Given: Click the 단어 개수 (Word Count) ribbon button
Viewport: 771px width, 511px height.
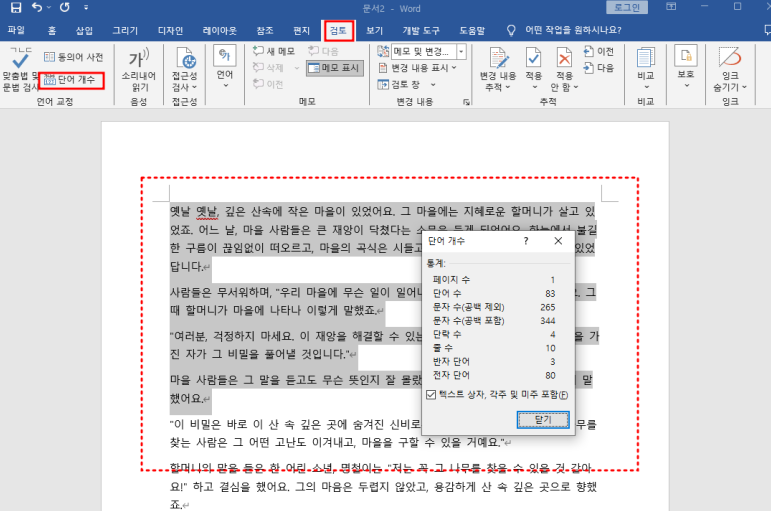Looking at the screenshot, I should click(72, 79).
